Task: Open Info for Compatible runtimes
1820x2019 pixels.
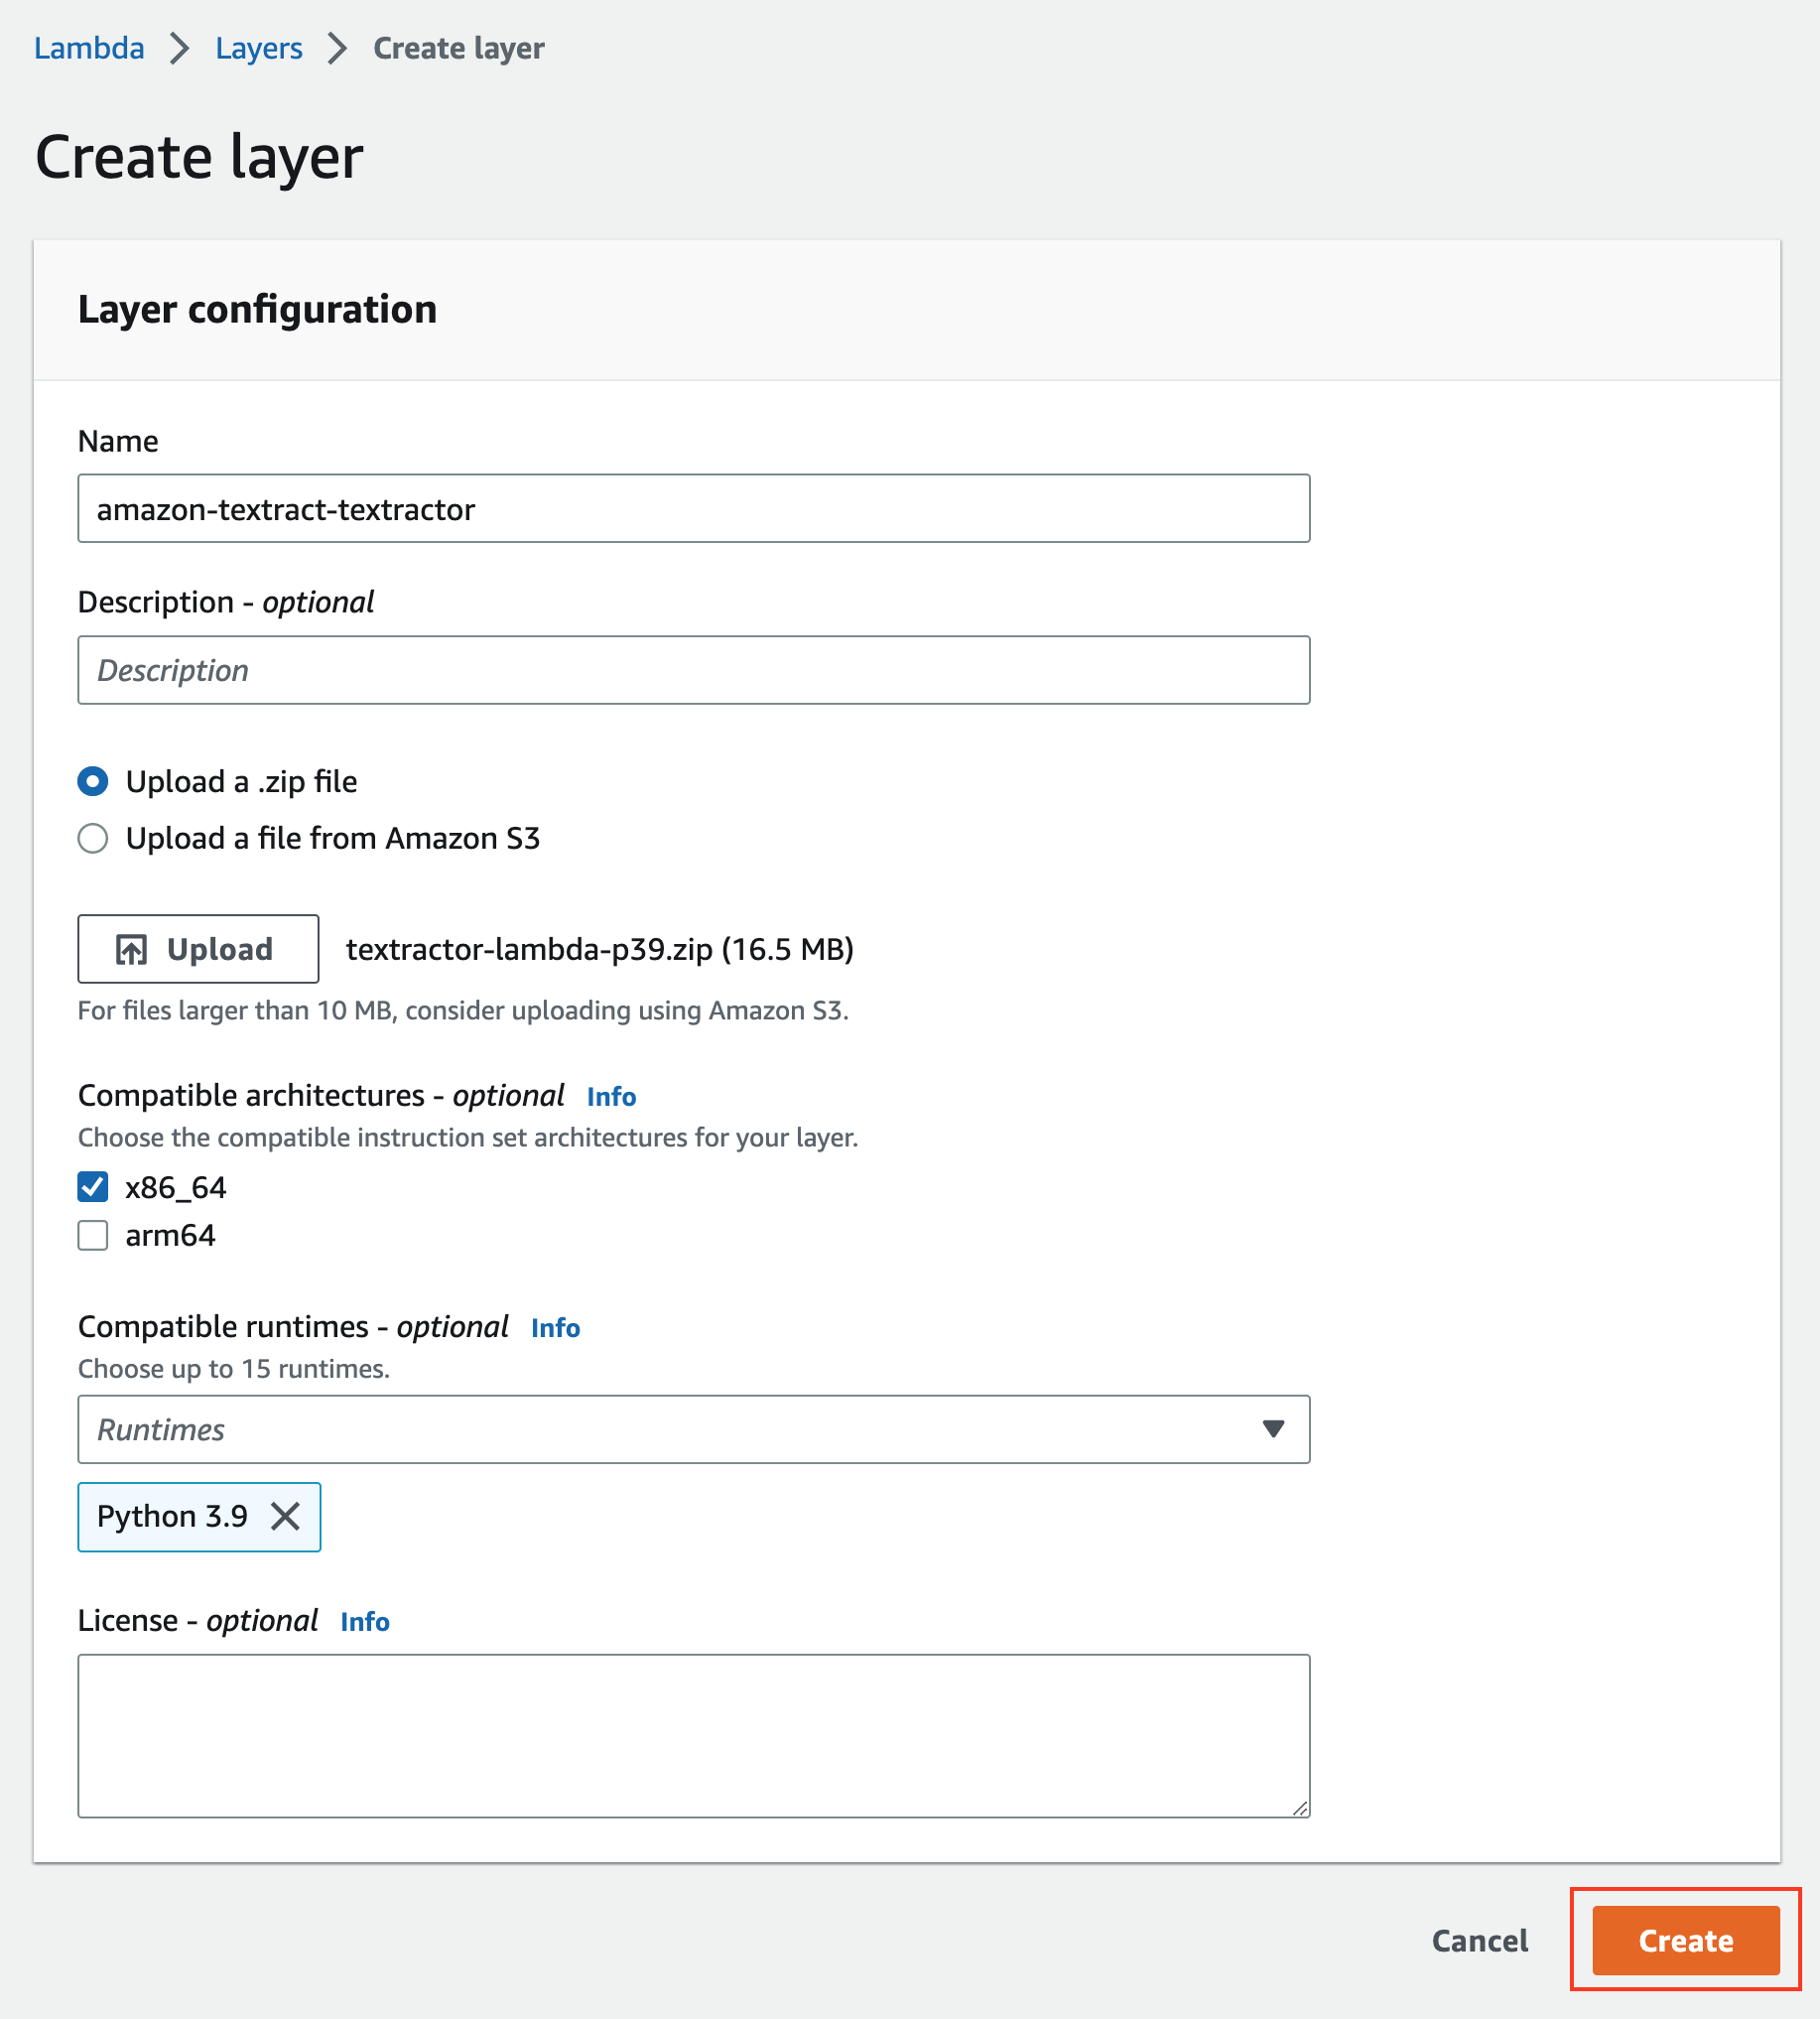Action: 556,1328
